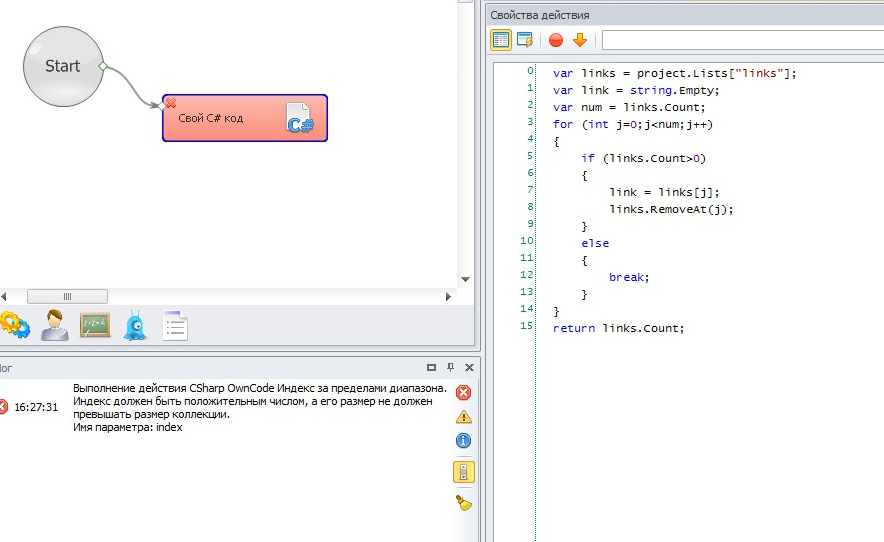The image size is (884, 542).
Task: Click the red cross marker on C# block
Action: tap(171, 103)
